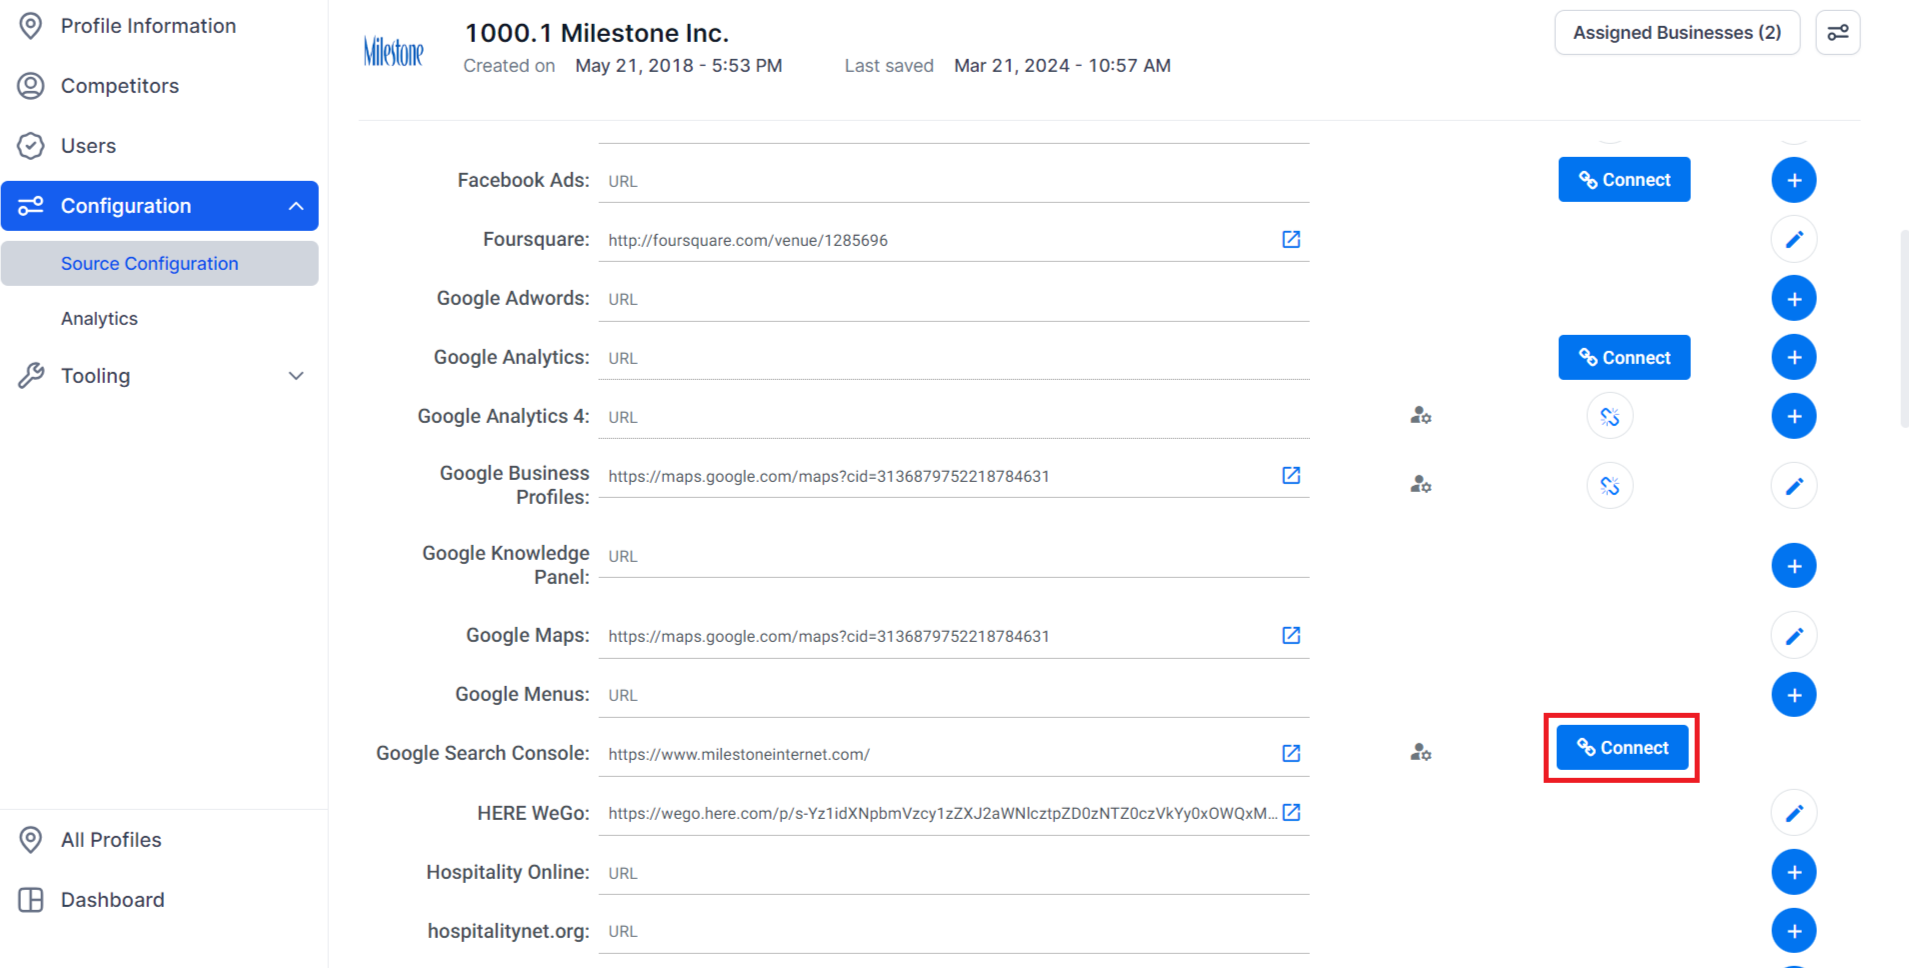
Task: Click the HERE WeGo URL text
Action: [x=943, y=813]
